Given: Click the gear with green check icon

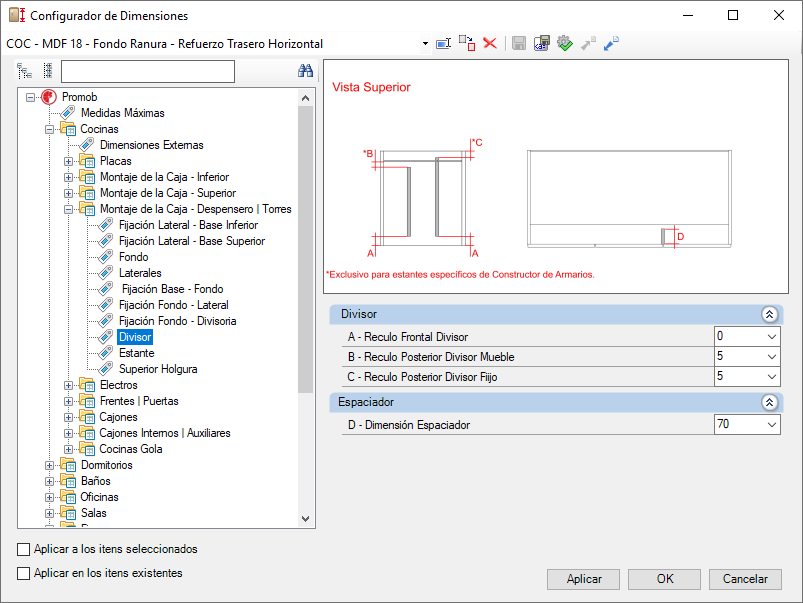Looking at the screenshot, I should coord(565,44).
